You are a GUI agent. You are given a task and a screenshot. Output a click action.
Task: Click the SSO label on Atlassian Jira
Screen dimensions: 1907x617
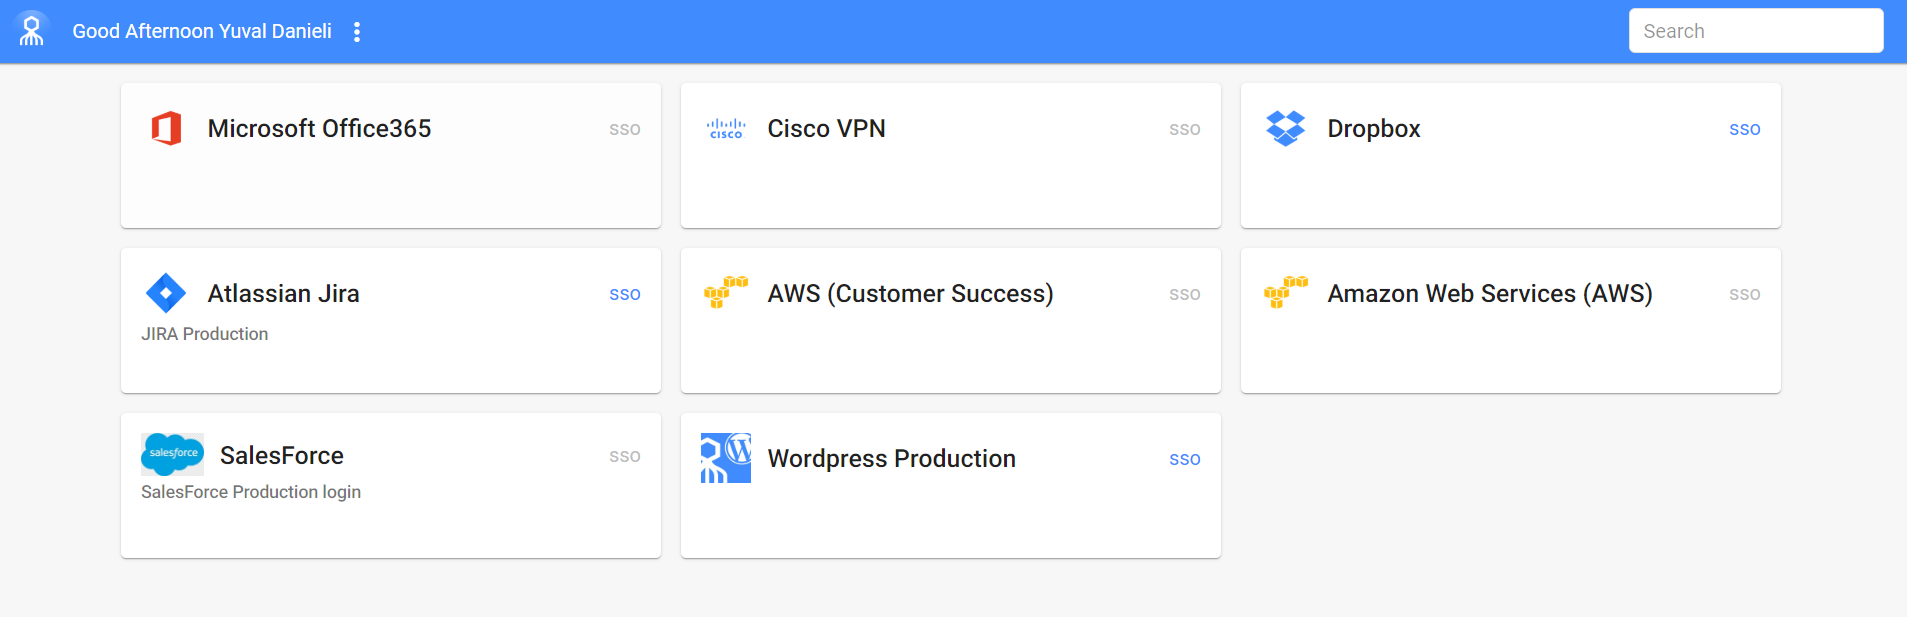[625, 295]
